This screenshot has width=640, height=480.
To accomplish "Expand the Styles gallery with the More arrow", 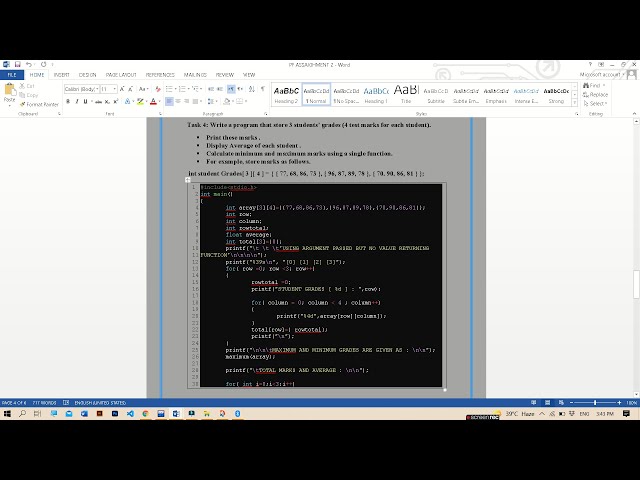I will pos(575,102).
